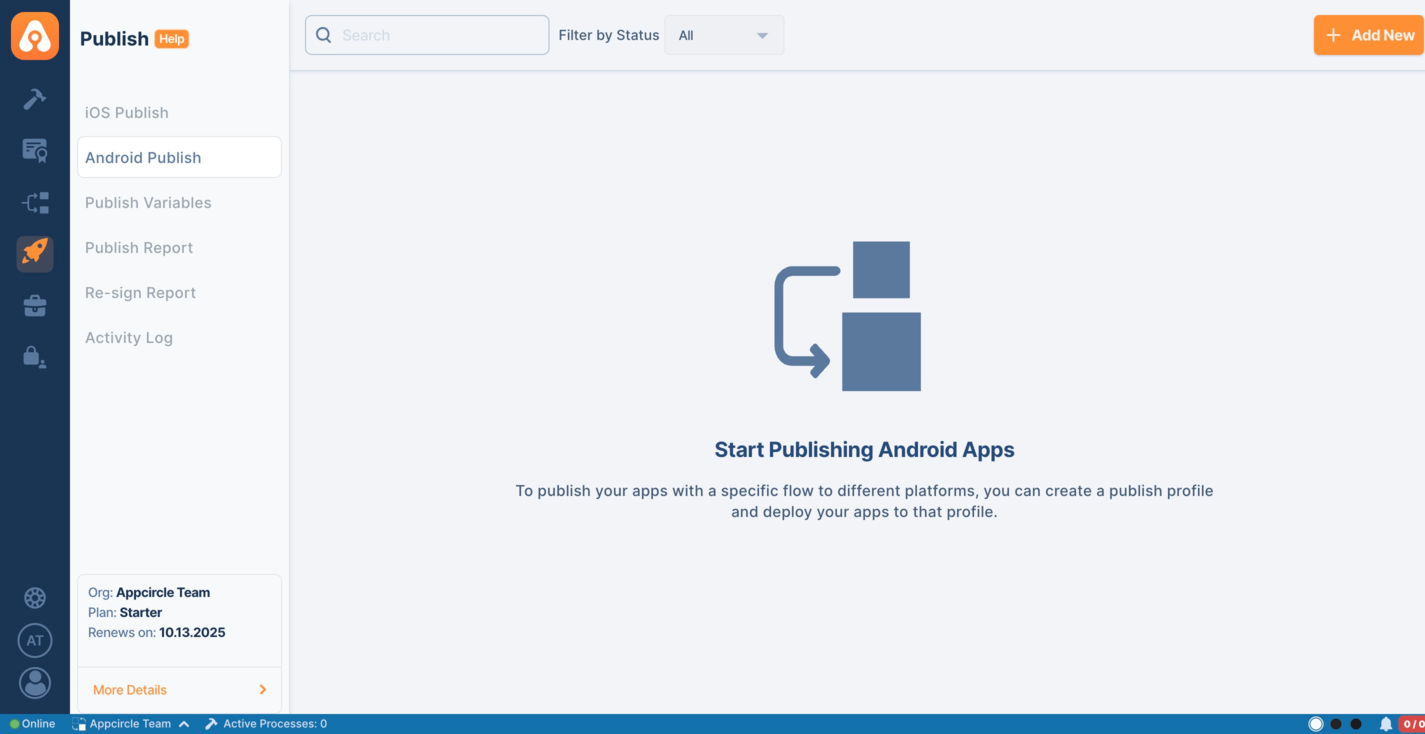Open the AT organization avatar
Image resolution: width=1425 pixels, height=734 pixels.
(x=35, y=641)
